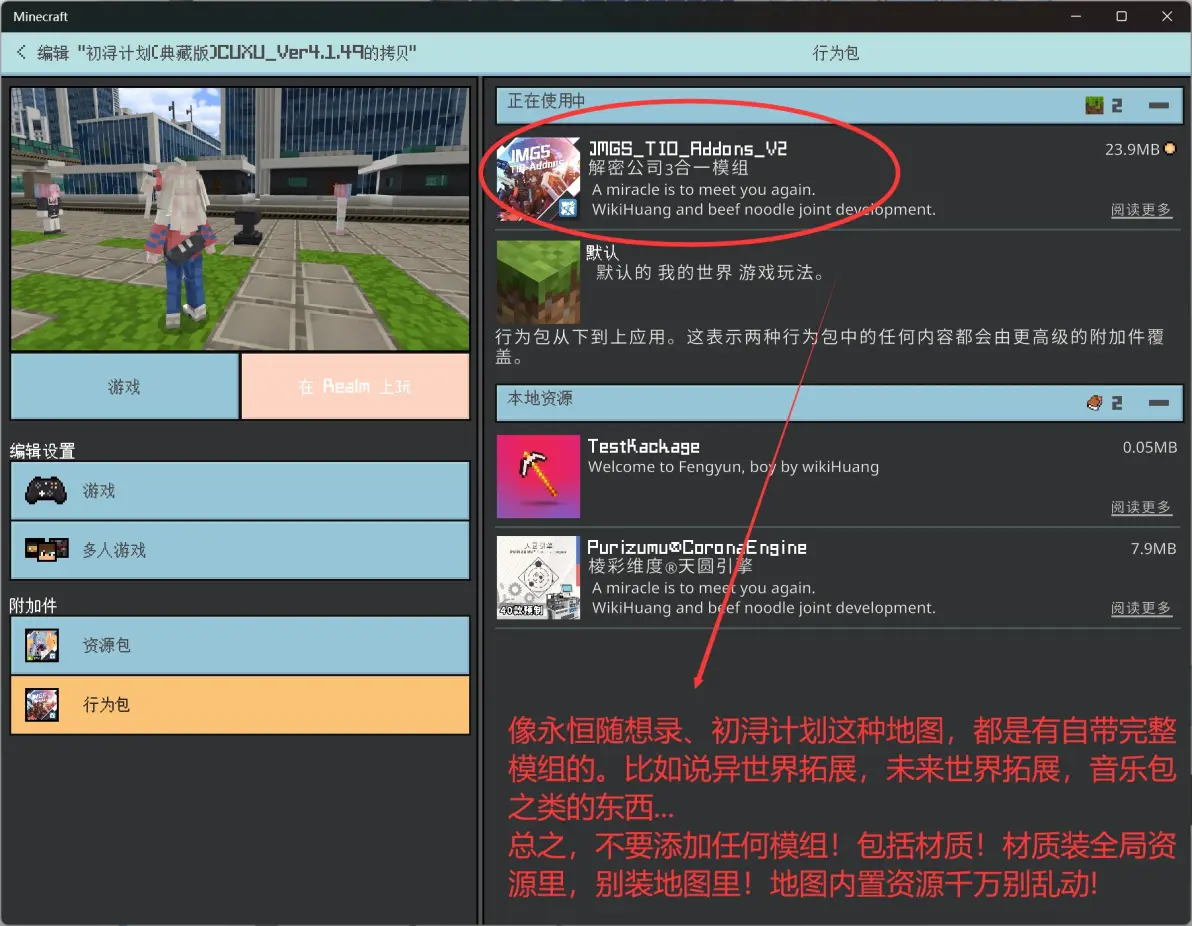Click the 游戏 play button under preview
The width and height of the screenshot is (1192, 926).
point(124,386)
